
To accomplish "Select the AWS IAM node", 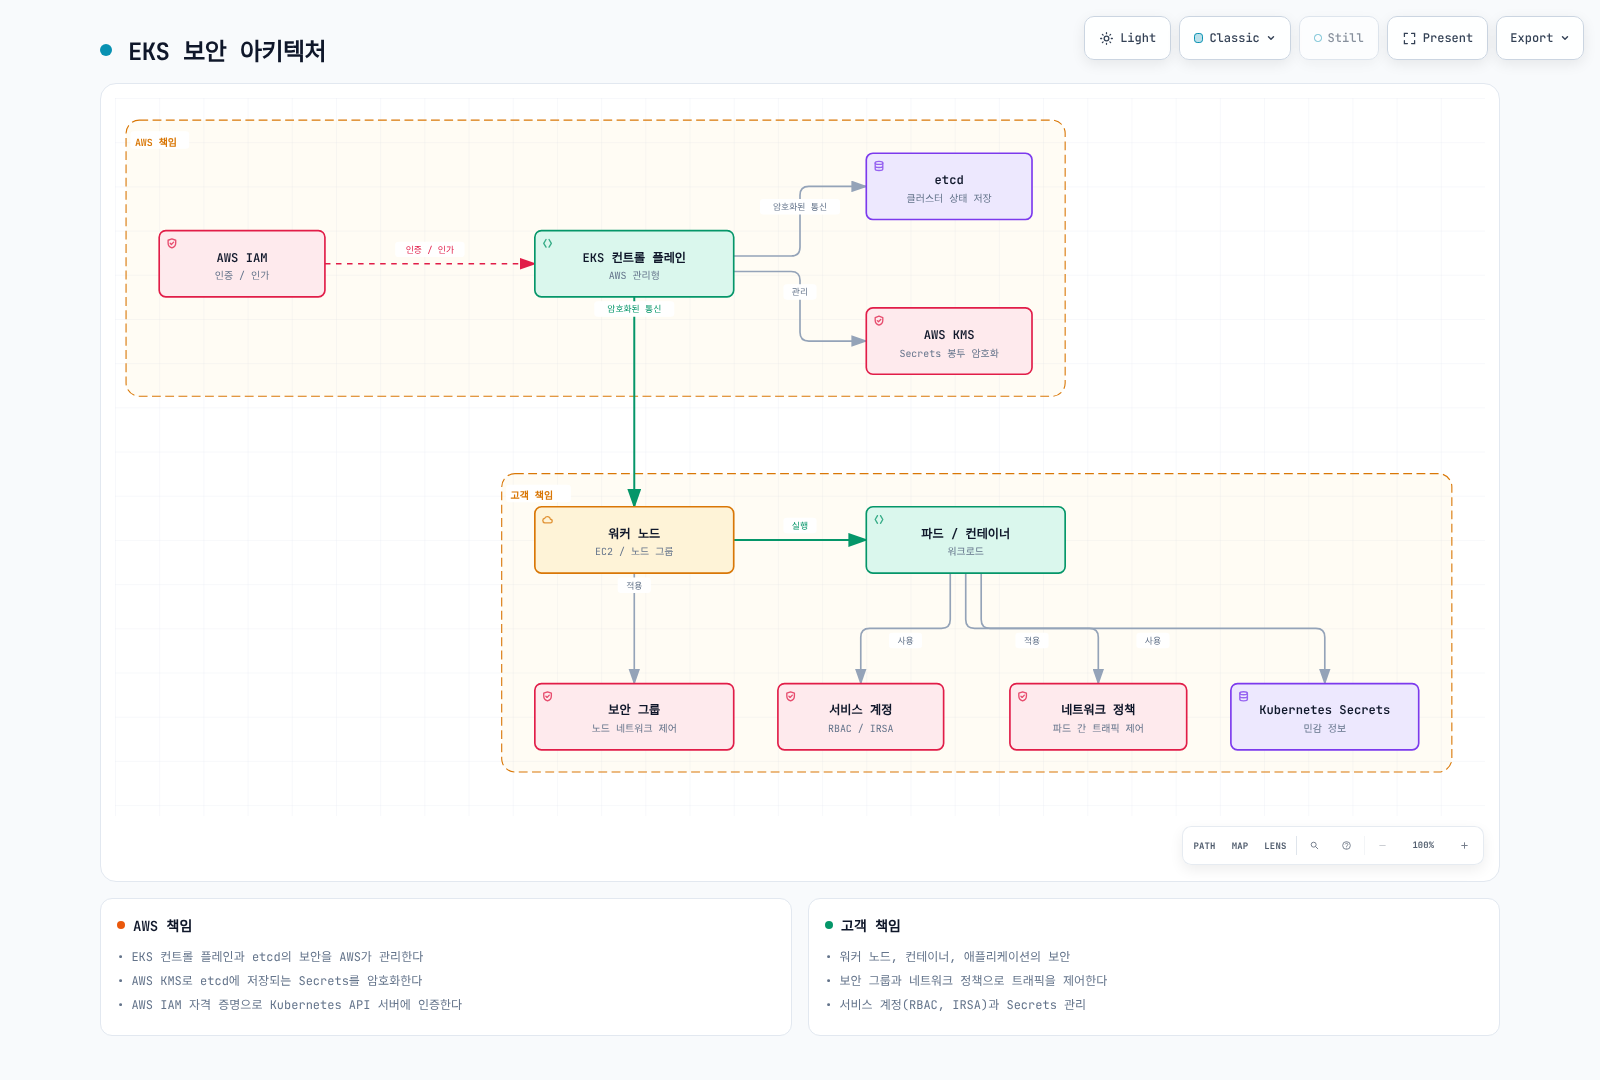I will [x=242, y=264].
